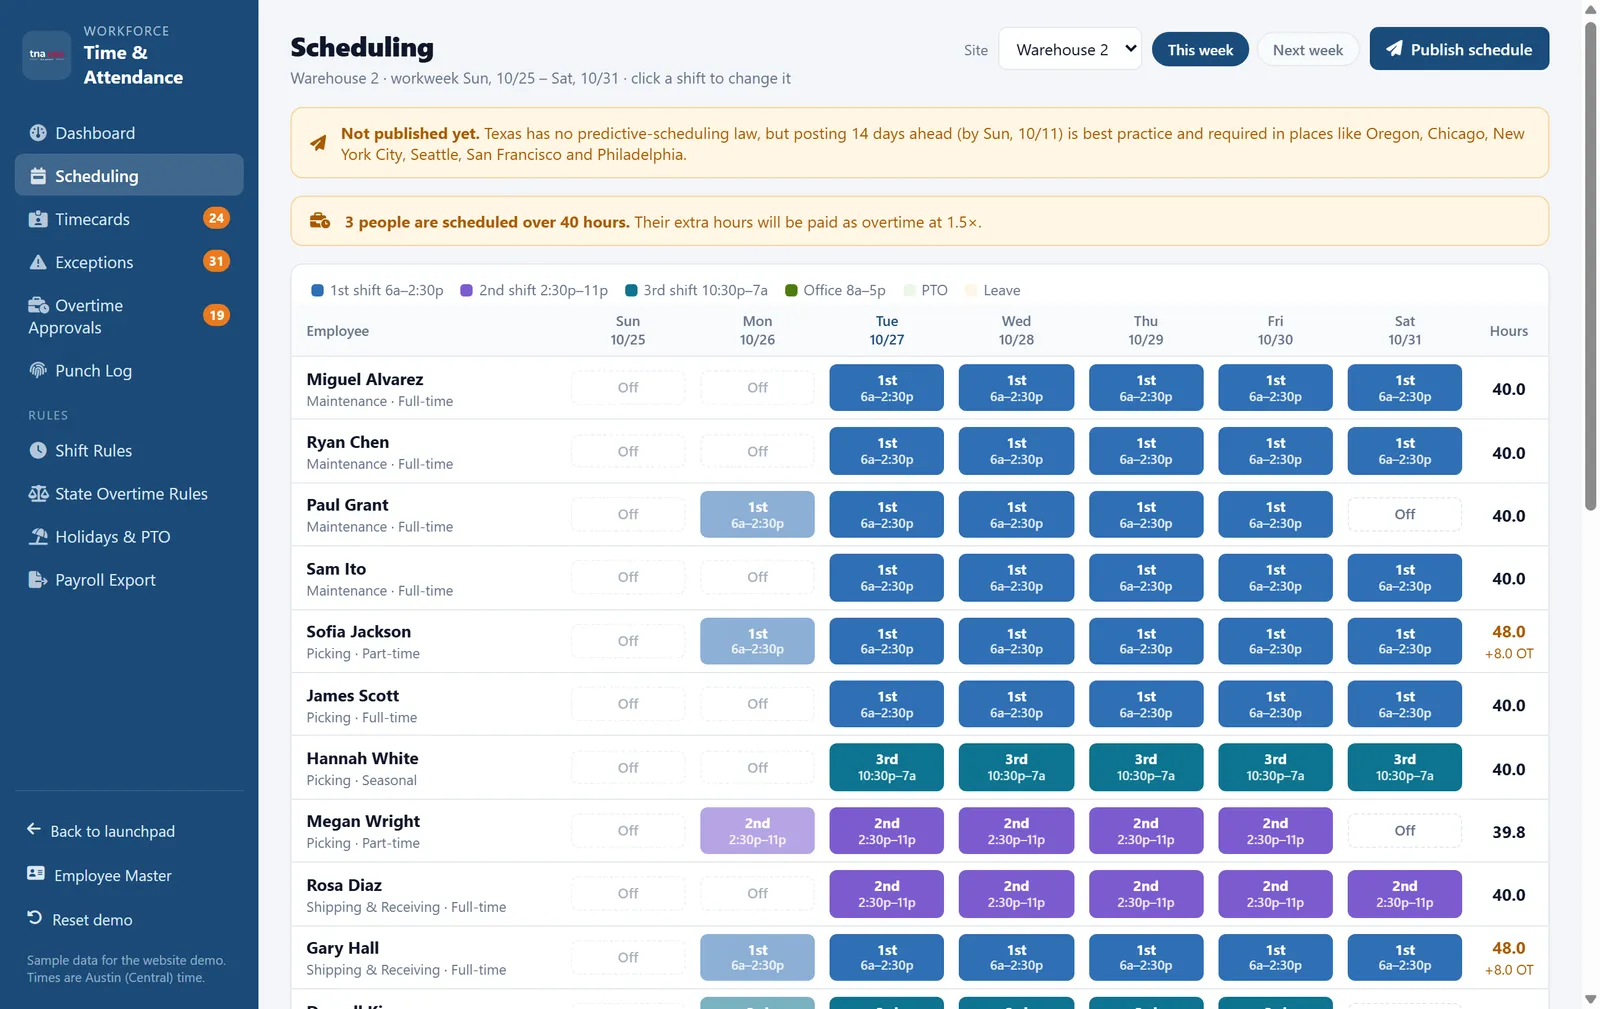Click the Employee Master ID card icon
Viewport: 1600px width, 1009px height.
pos(36,873)
